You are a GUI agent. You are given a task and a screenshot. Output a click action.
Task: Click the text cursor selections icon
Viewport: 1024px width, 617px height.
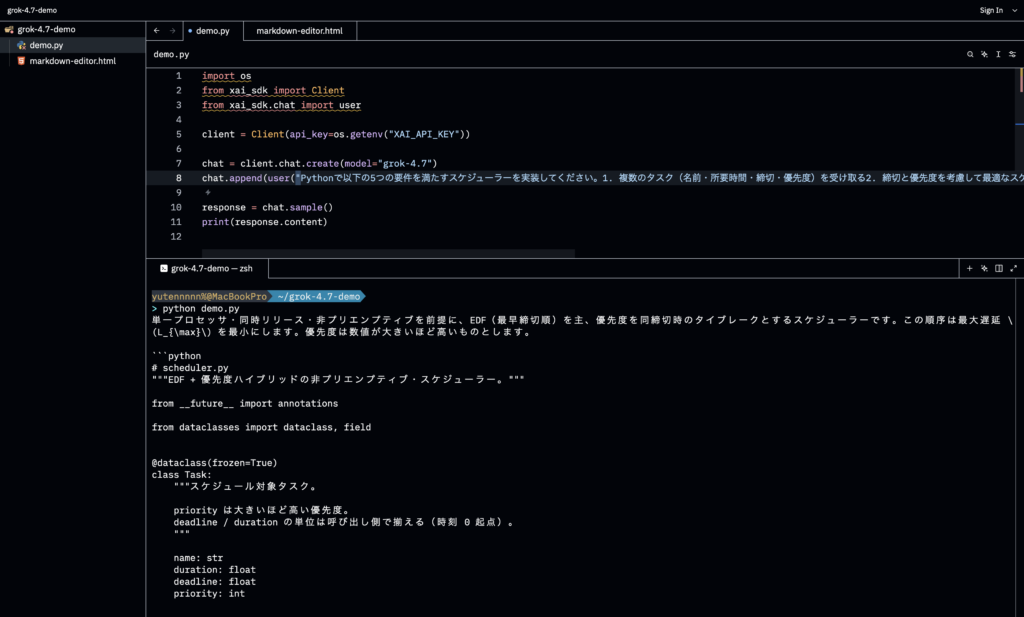click(998, 54)
